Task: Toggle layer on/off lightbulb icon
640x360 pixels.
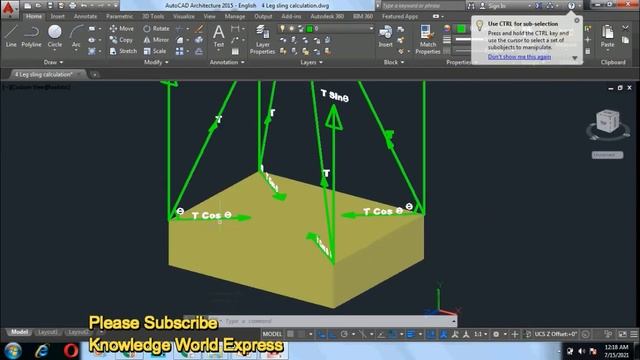Action: [x=282, y=29]
